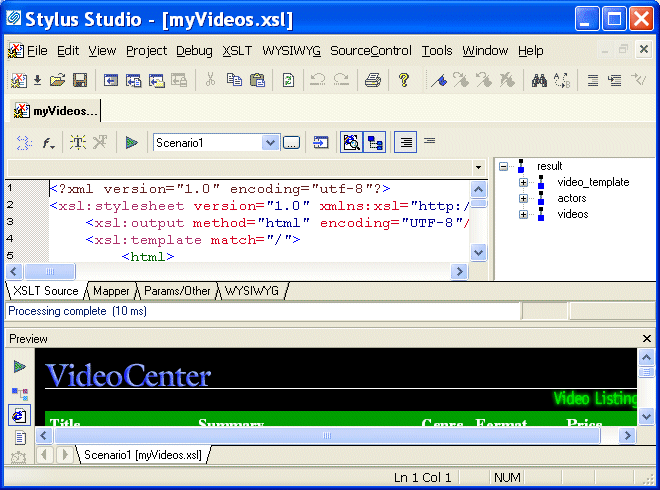The image size is (660, 490).
Task: Show preview in Internet Explorer browser view
Action: pos(19,415)
